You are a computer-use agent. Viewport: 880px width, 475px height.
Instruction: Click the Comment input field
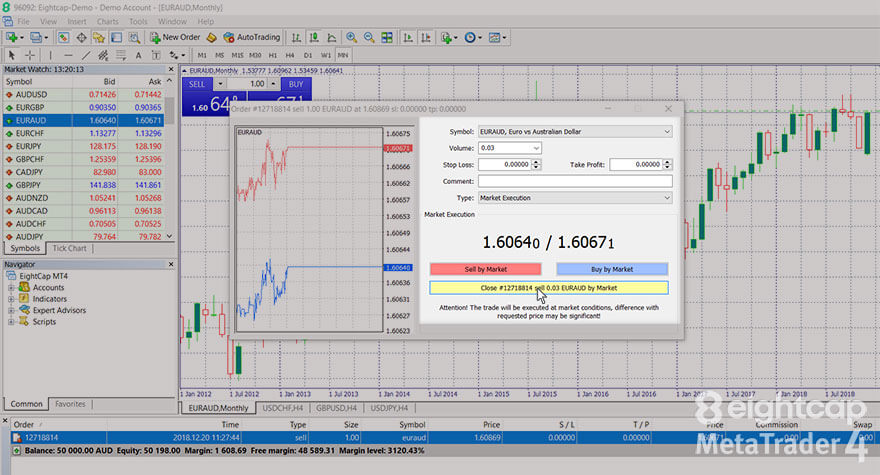coord(575,181)
